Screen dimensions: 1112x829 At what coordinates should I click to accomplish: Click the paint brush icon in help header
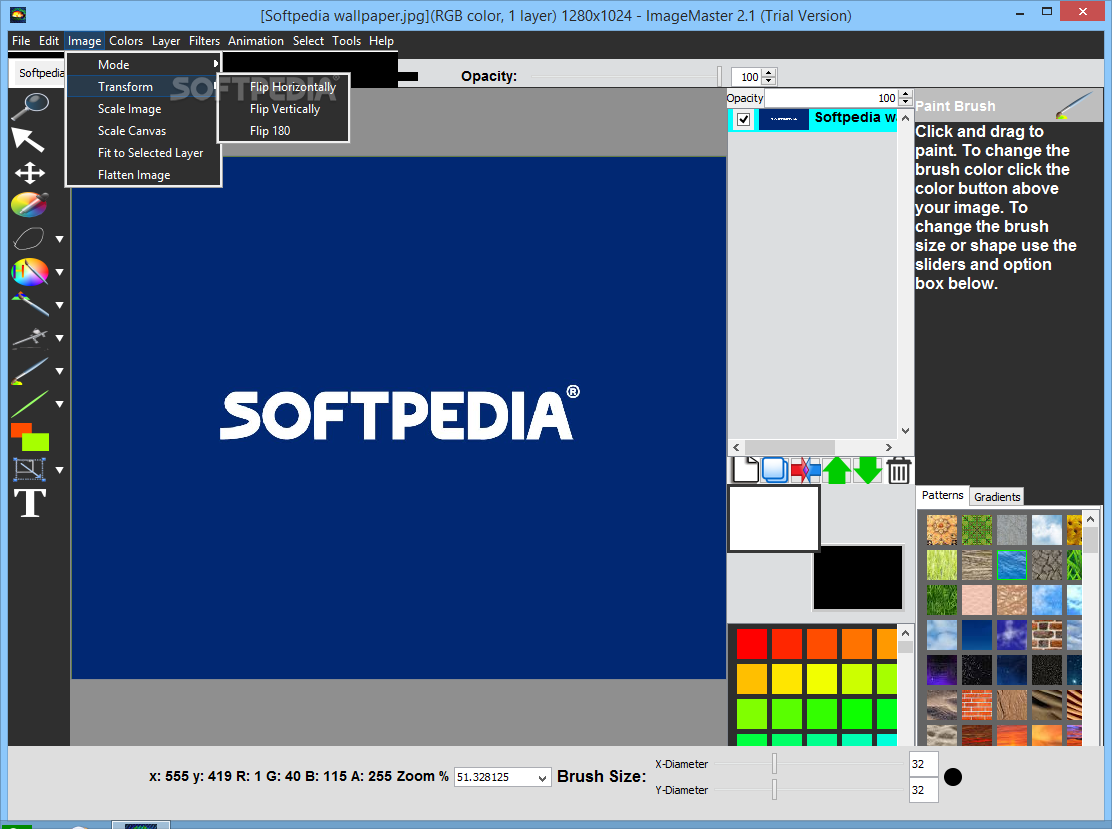[1075, 105]
